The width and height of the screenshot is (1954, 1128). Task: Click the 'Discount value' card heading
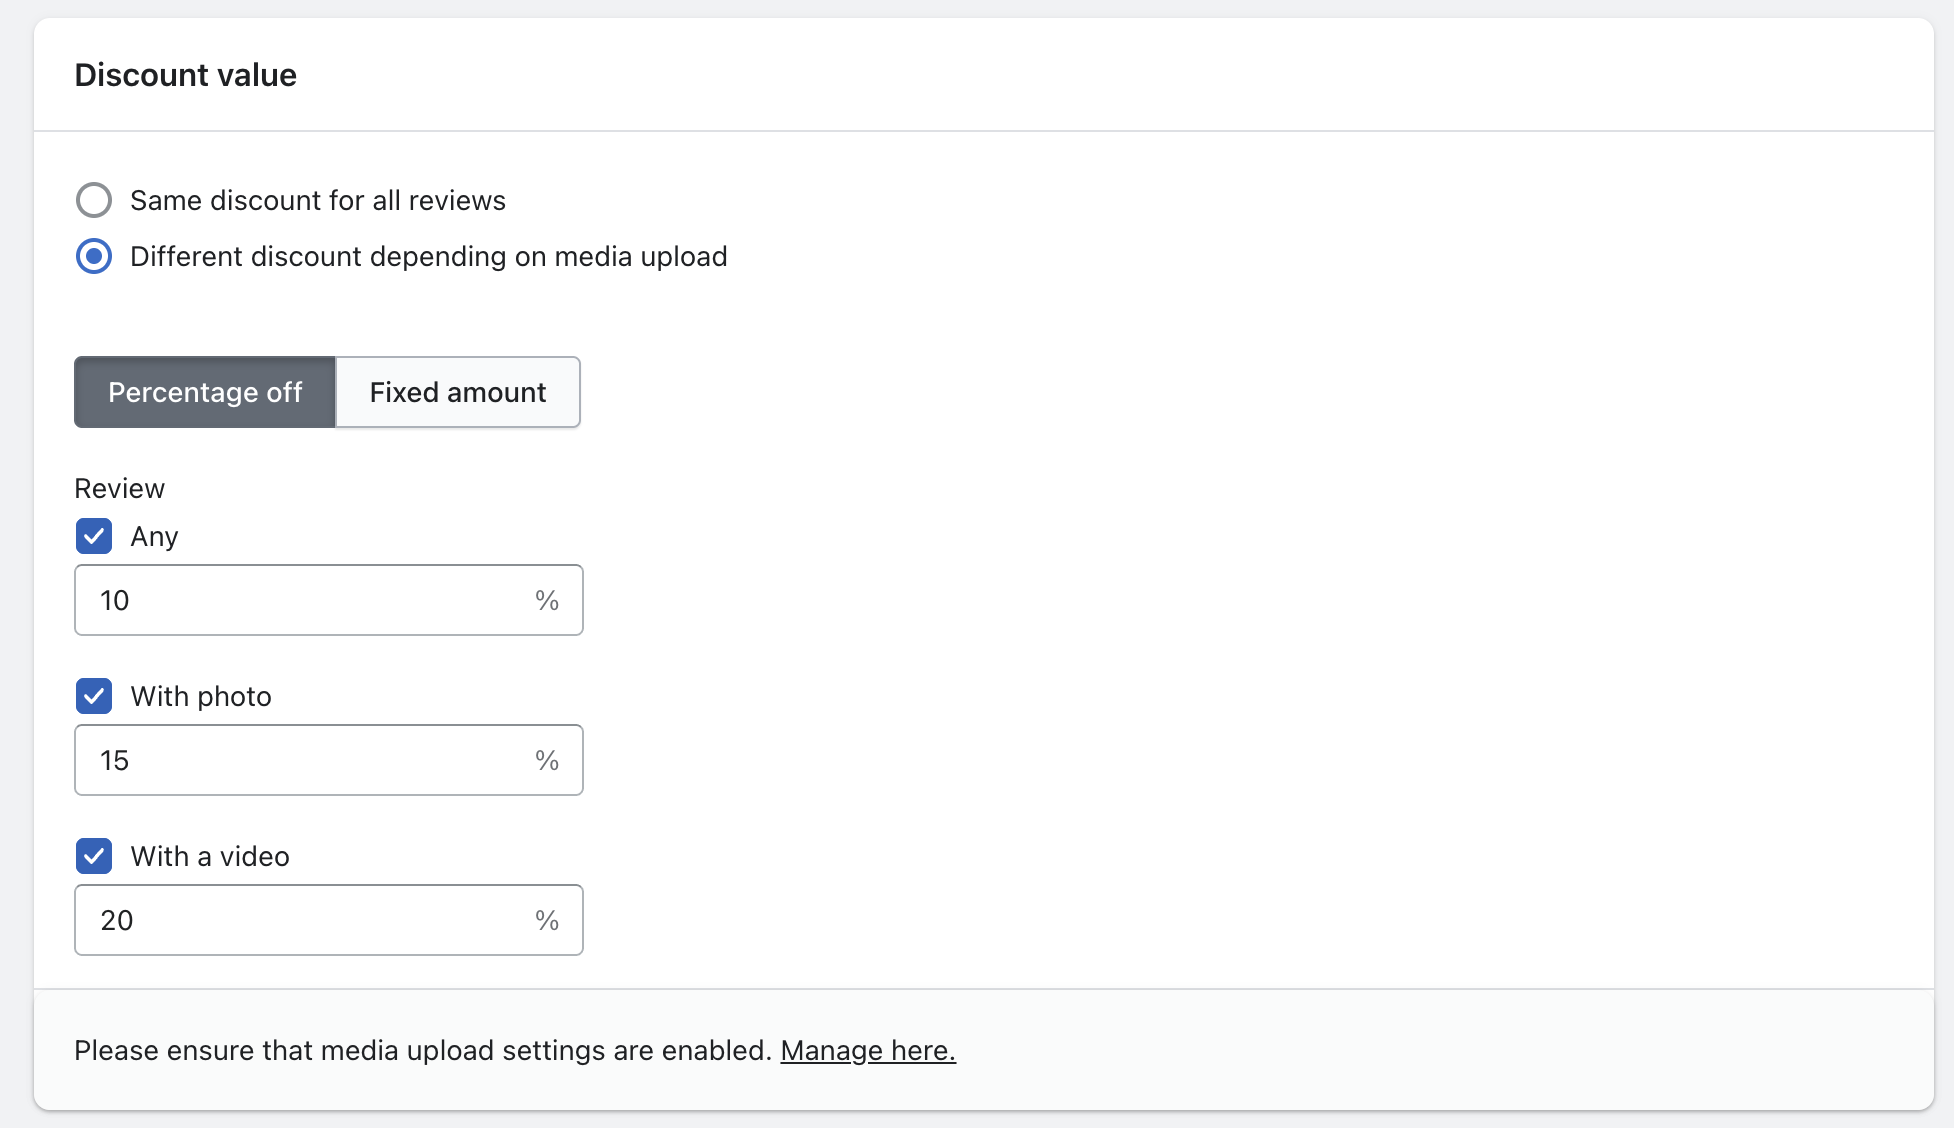[x=186, y=75]
